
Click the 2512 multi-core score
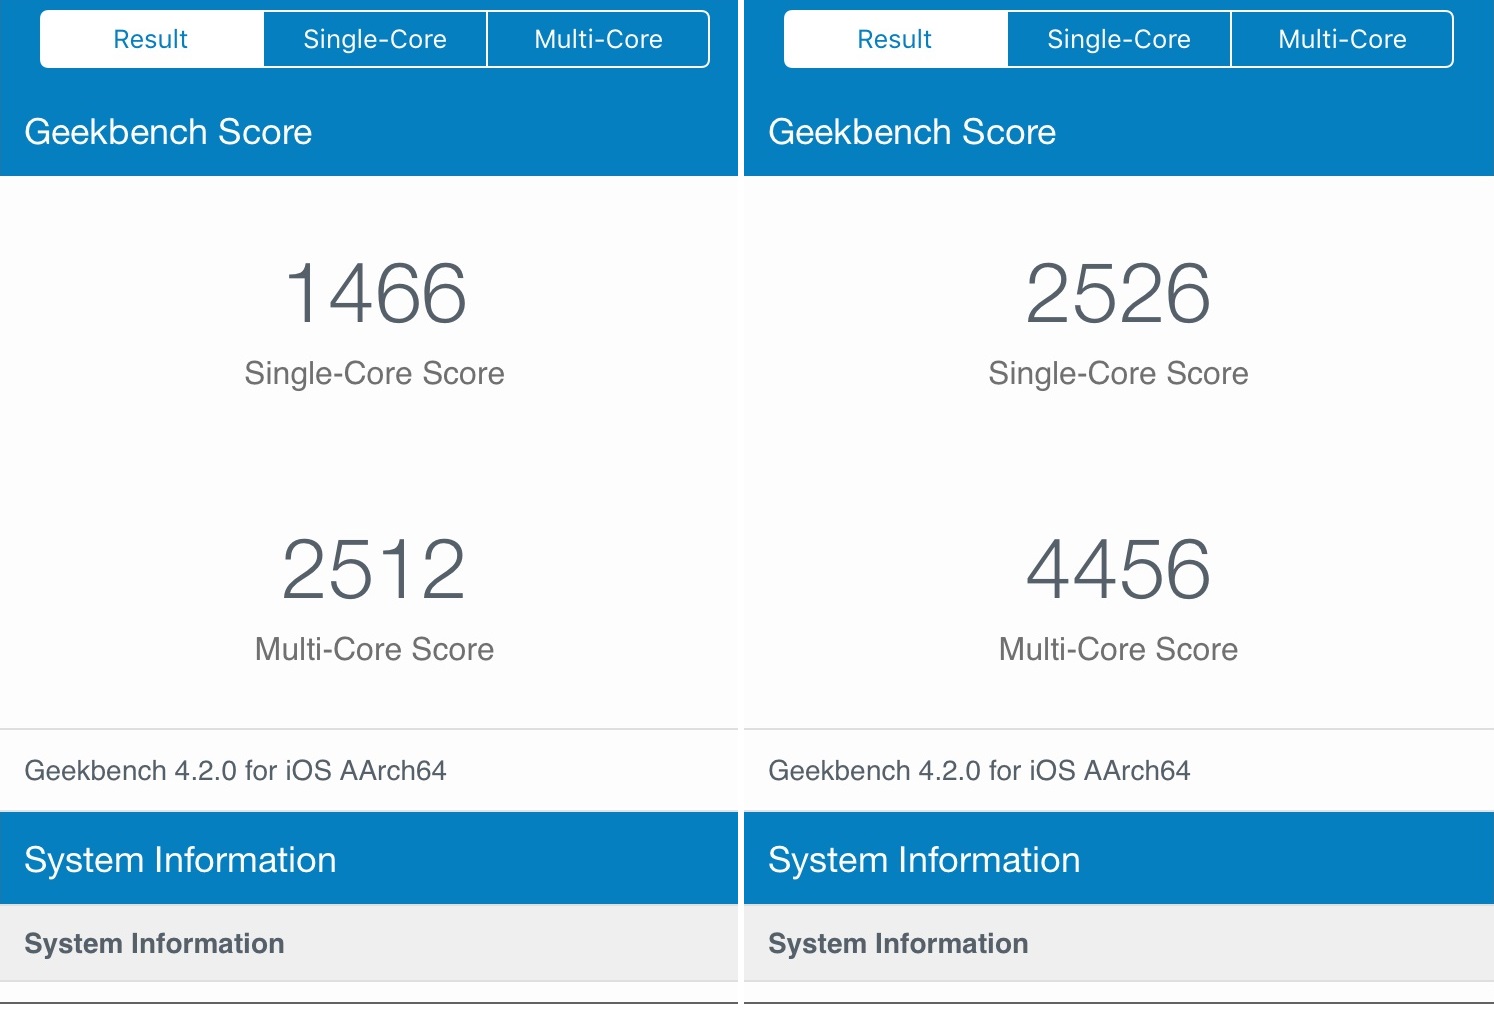(374, 569)
